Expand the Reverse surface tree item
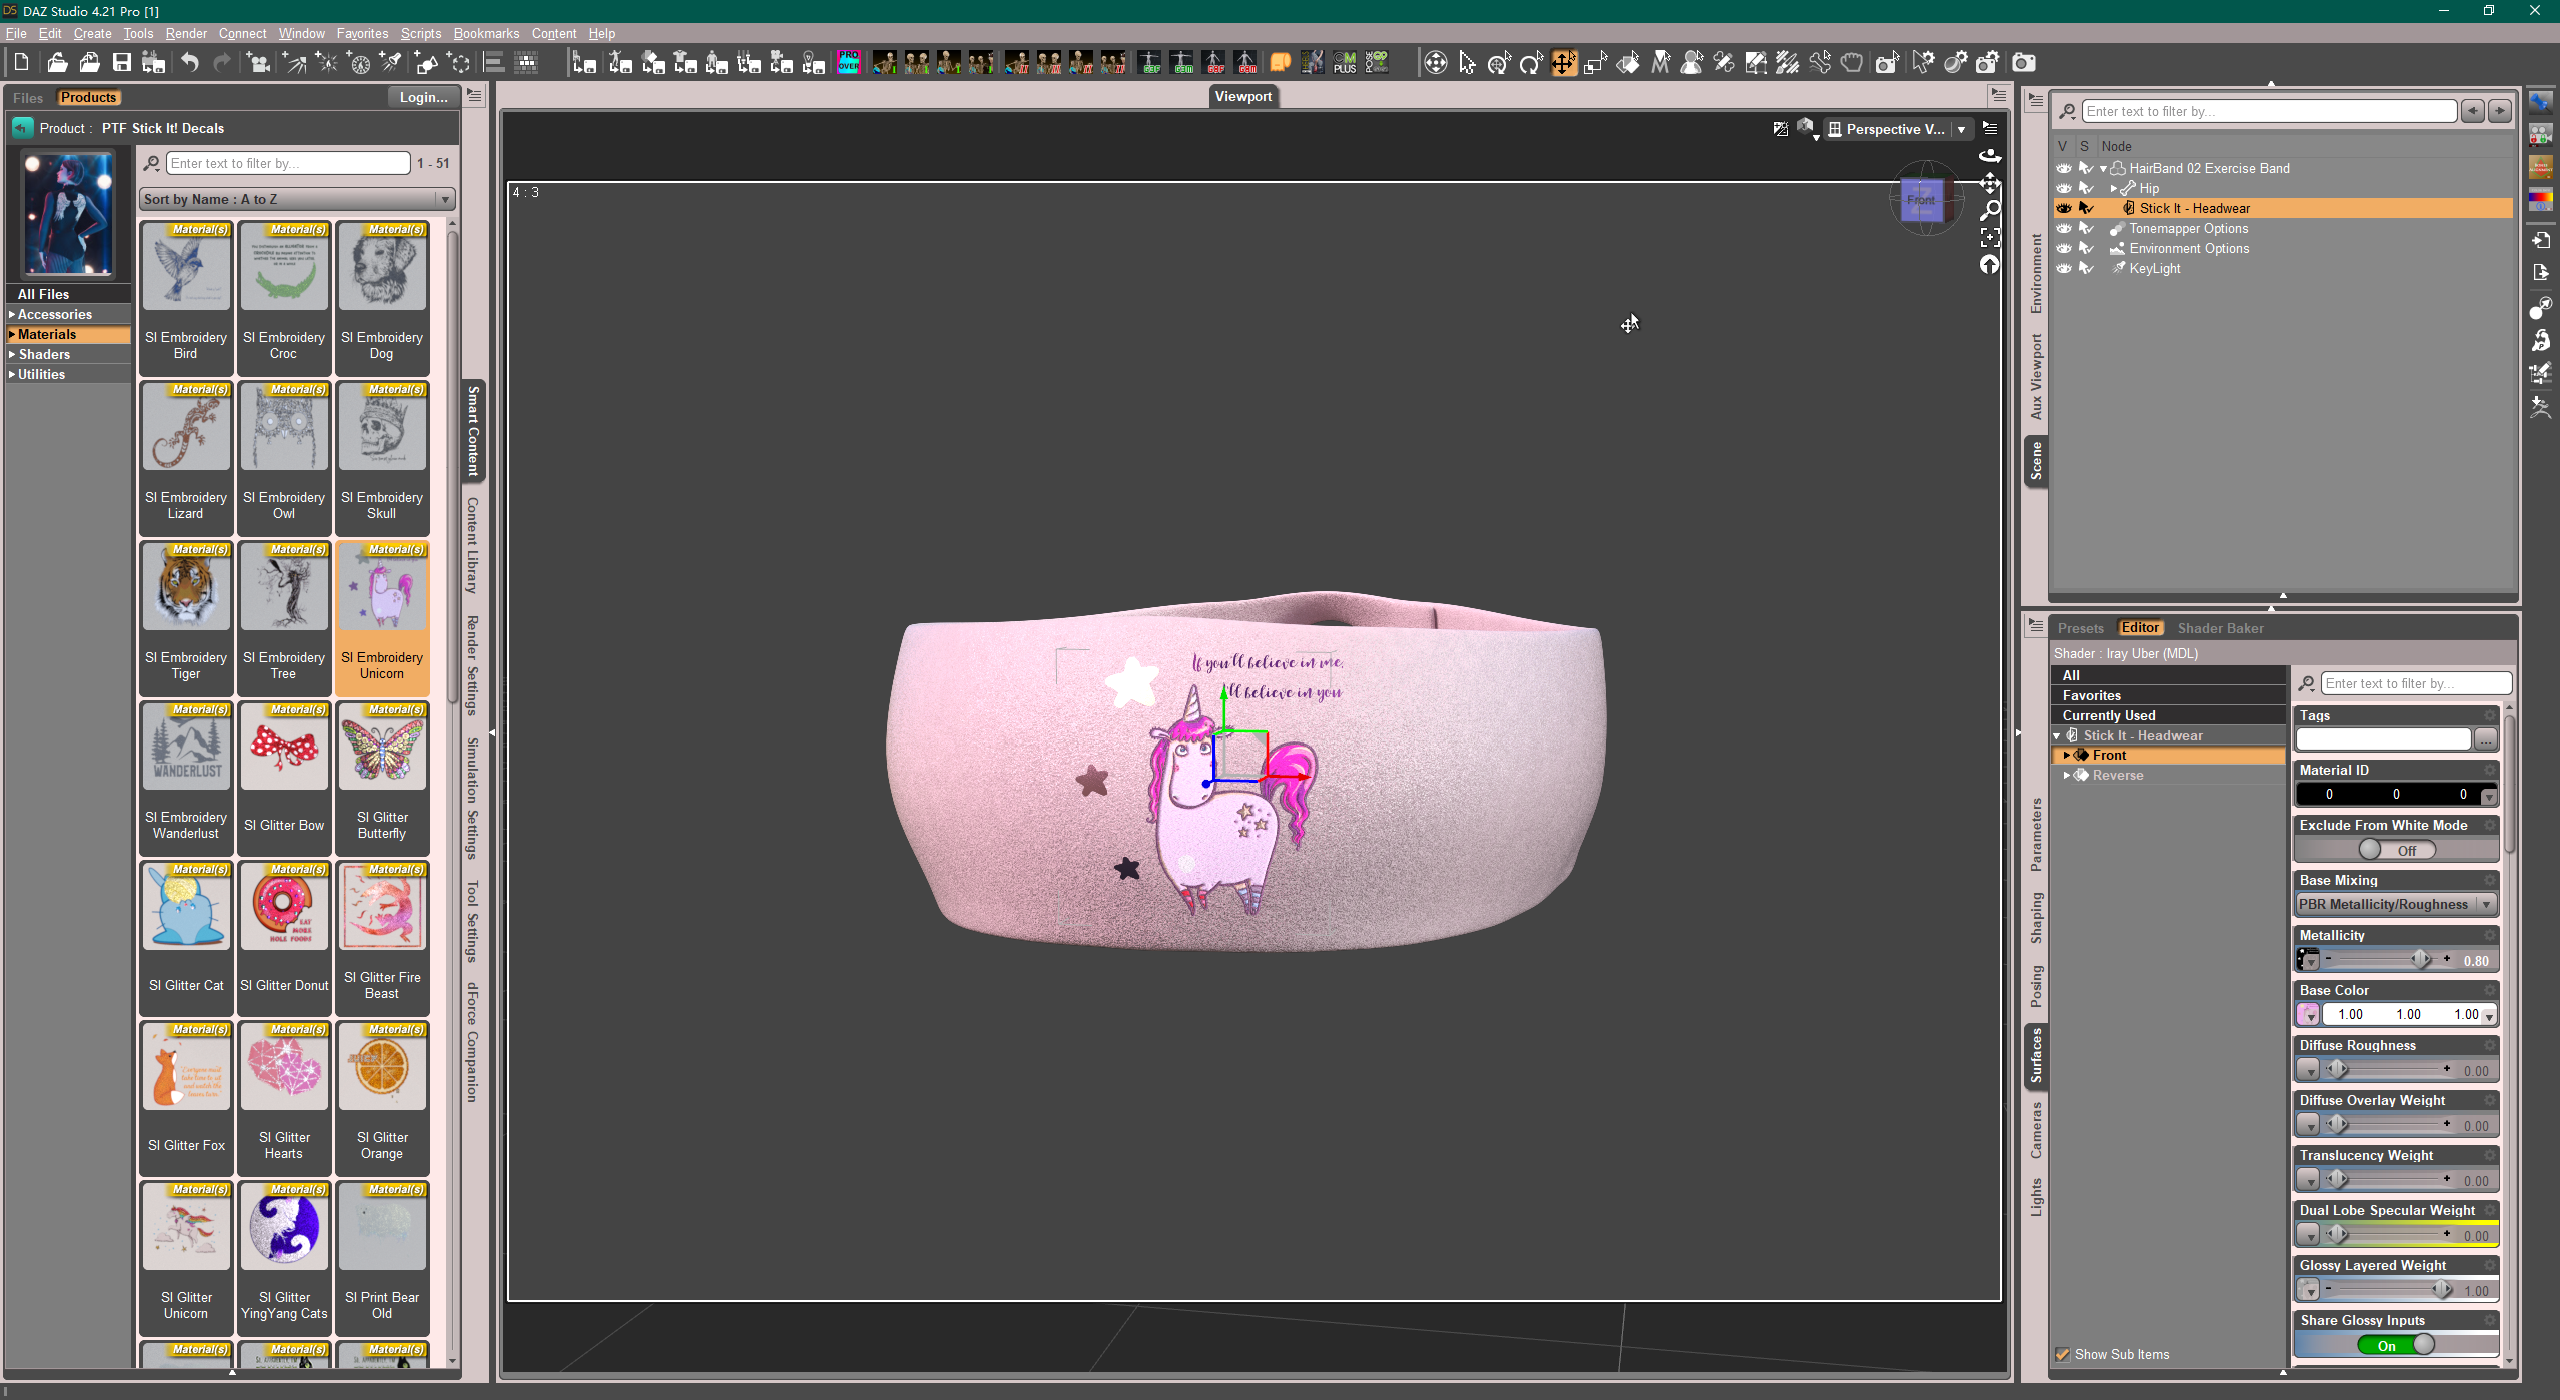Viewport: 2560px width, 1400px height. click(x=2067, y=776)
